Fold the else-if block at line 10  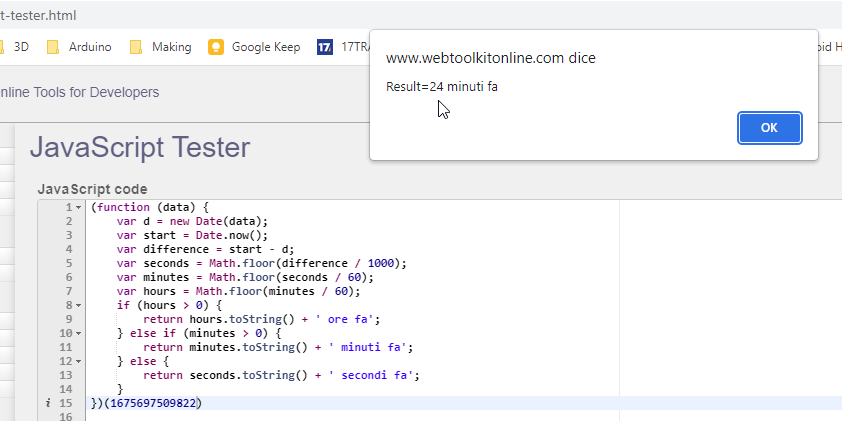78,334
